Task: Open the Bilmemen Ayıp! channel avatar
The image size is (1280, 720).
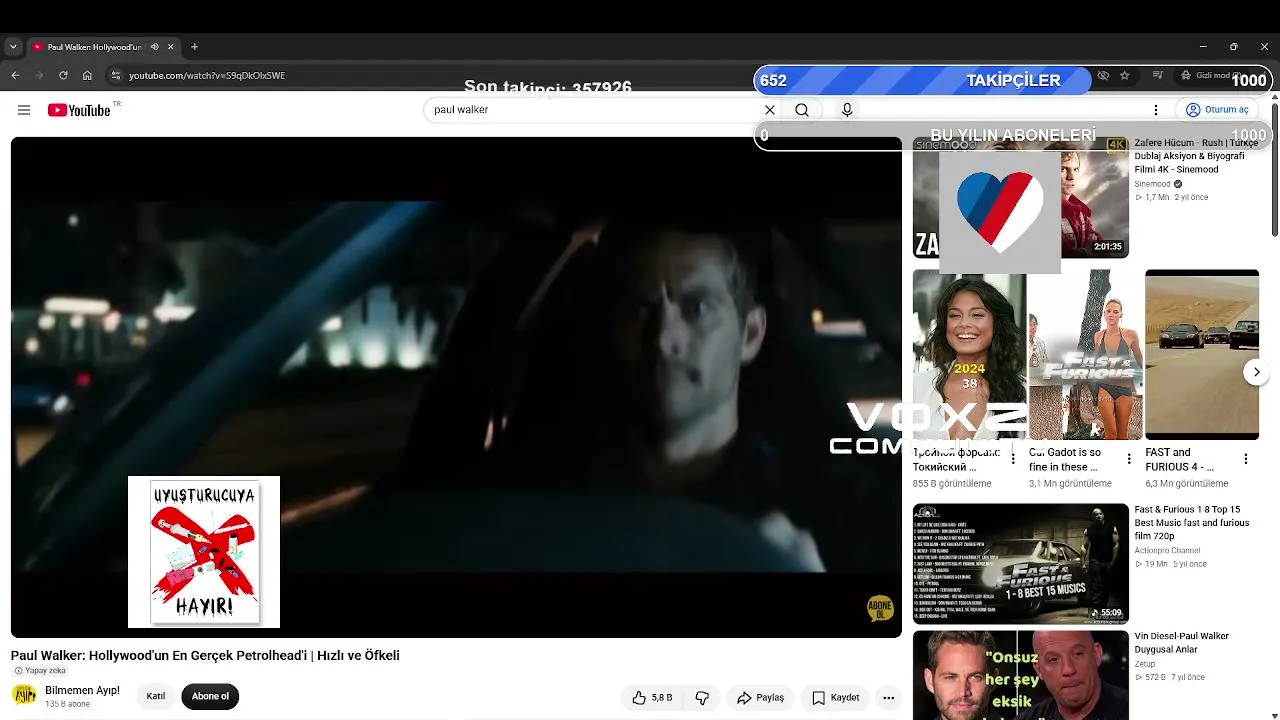Action: 24,696
